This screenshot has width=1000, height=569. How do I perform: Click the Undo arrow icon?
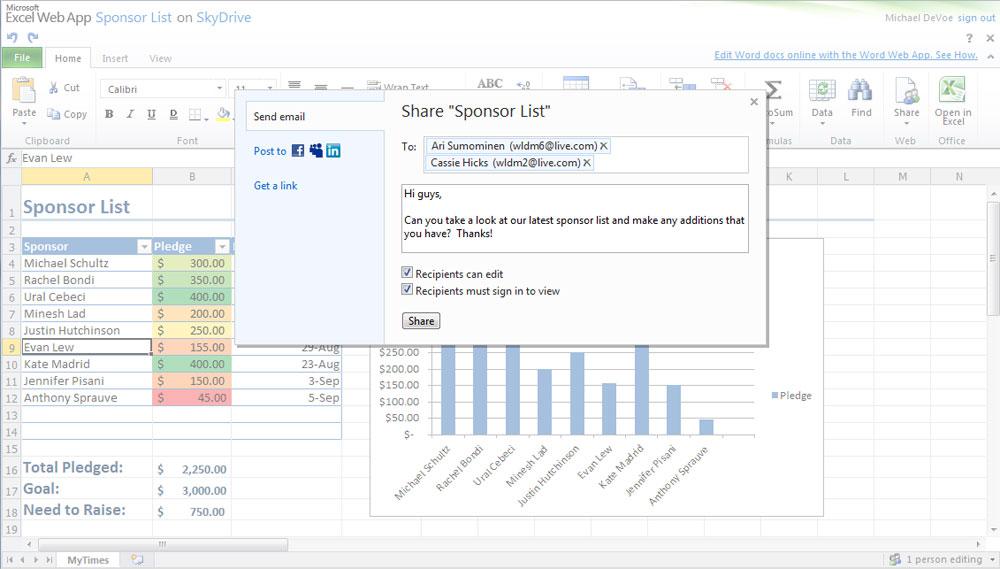pyautogui.click(x=11, y=38)
